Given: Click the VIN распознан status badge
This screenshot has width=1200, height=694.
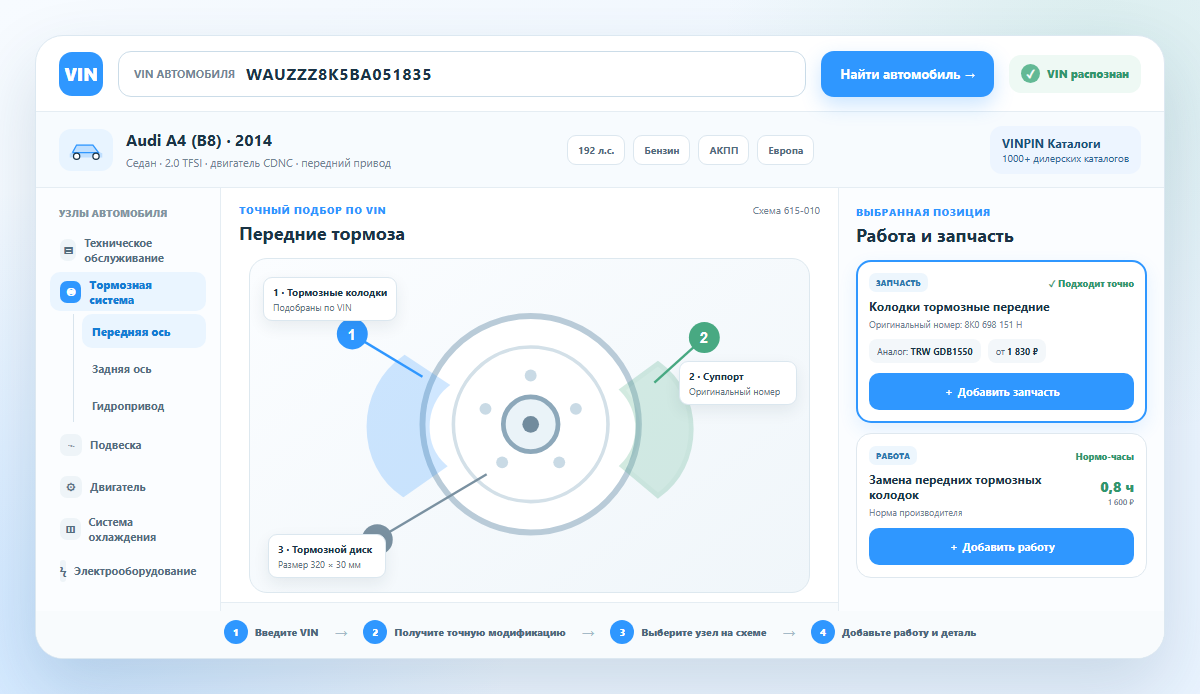Looking at the screenshot, I should [x=1074, y=74].
